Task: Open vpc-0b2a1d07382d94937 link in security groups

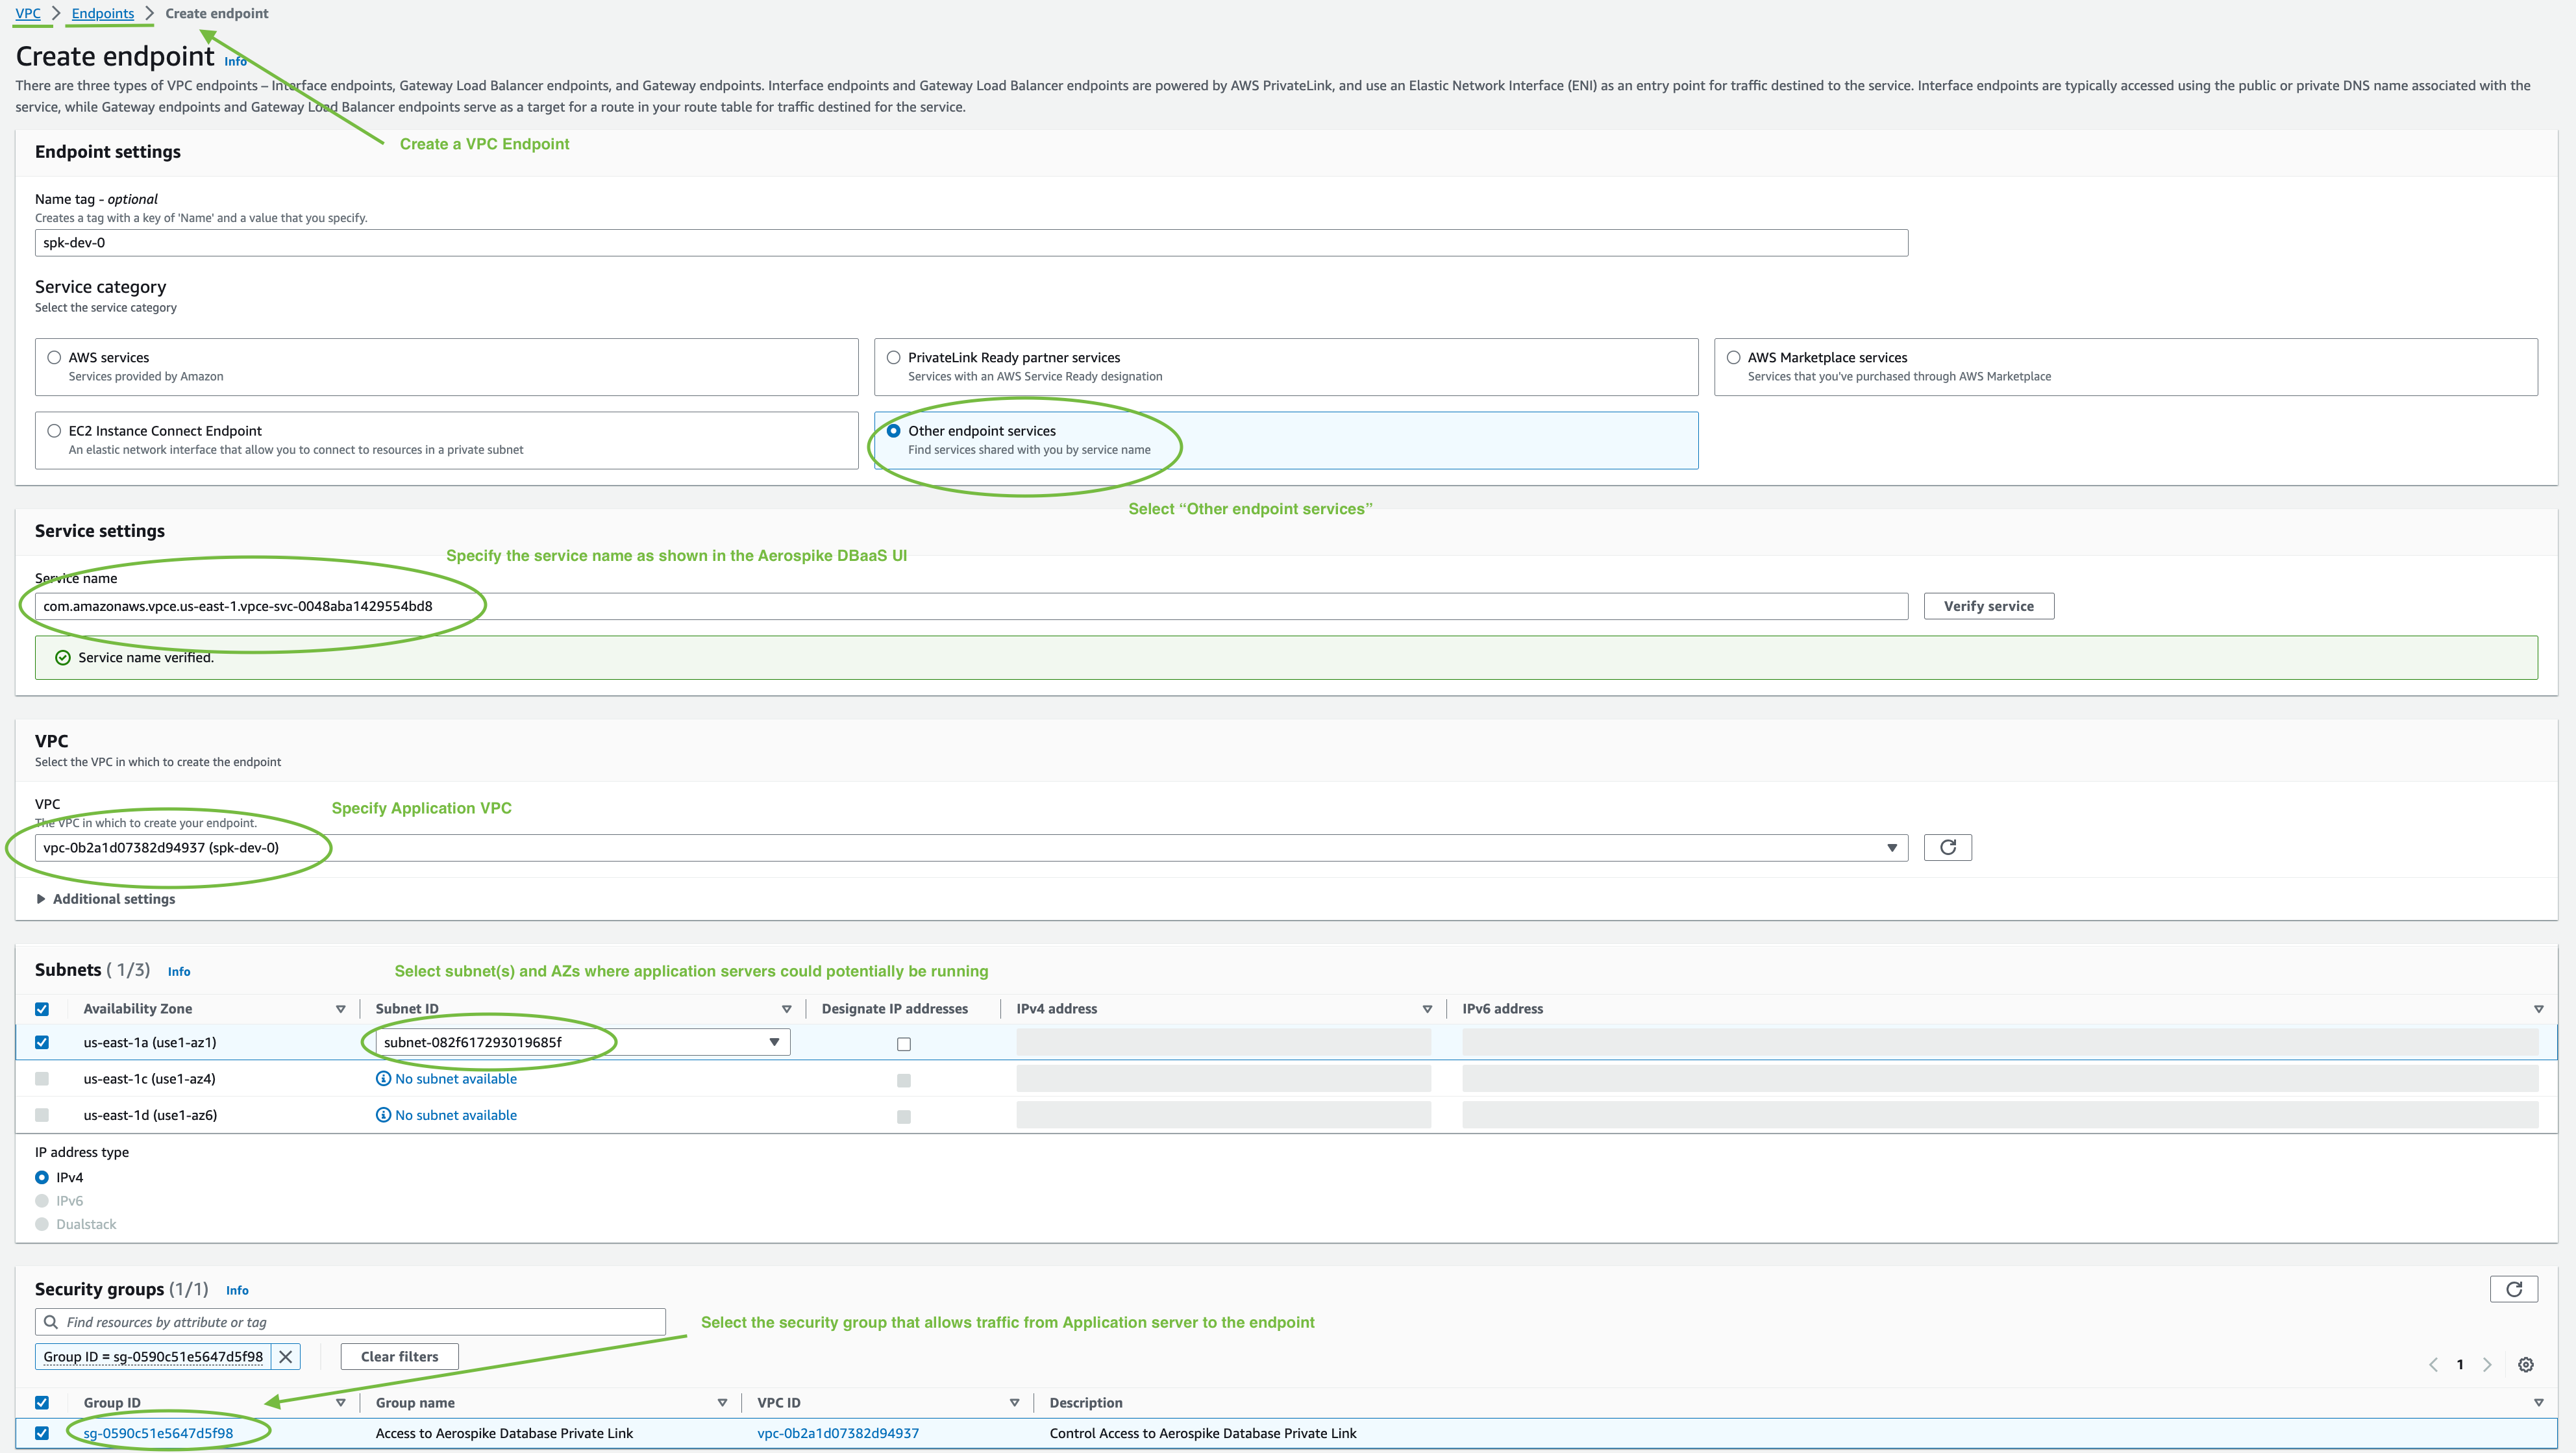Action: [x=838, y=1433]
